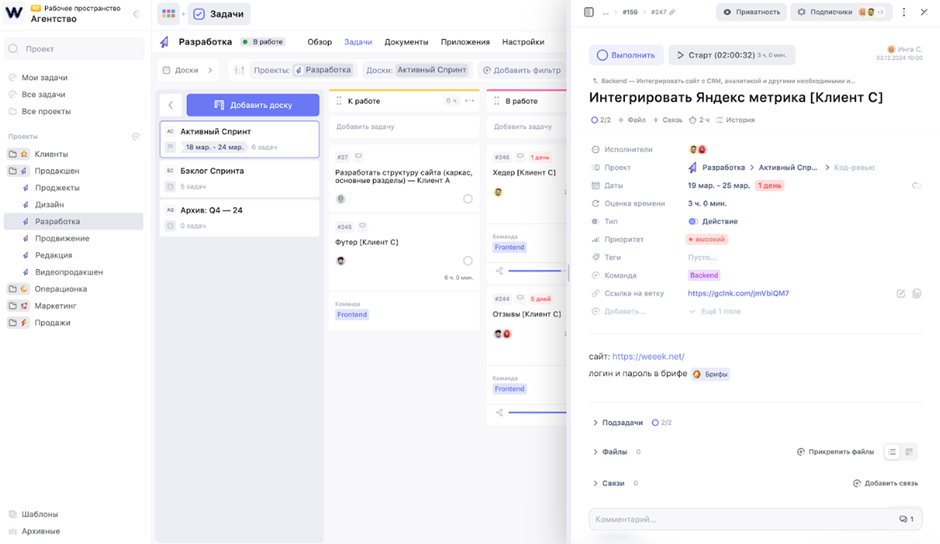Expand the Файлы section

pyautogui.click(x=596, y=452)
